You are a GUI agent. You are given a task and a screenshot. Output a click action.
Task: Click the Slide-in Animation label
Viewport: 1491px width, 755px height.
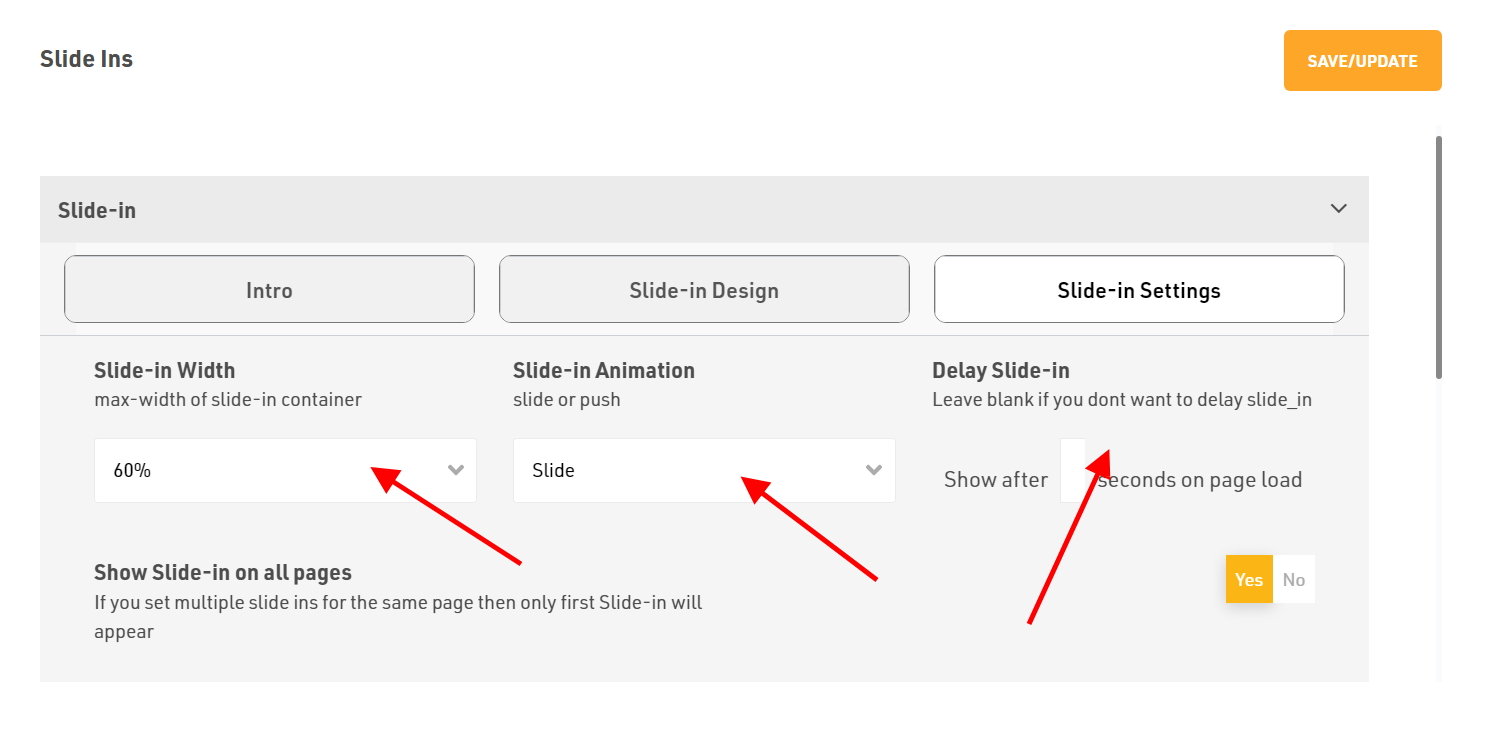click(603, 370)
